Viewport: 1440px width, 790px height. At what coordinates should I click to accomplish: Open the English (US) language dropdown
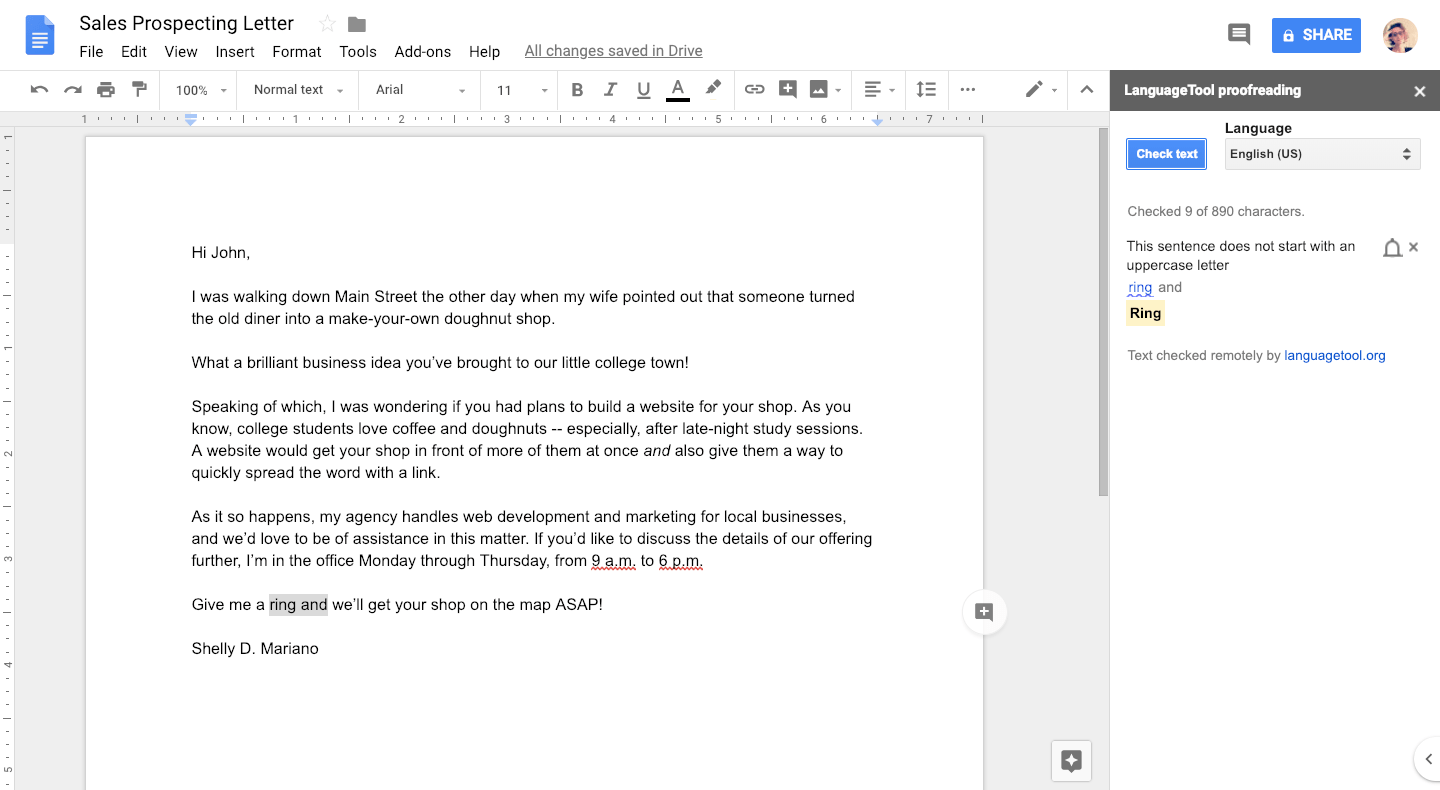click(x=1322, y=153)
